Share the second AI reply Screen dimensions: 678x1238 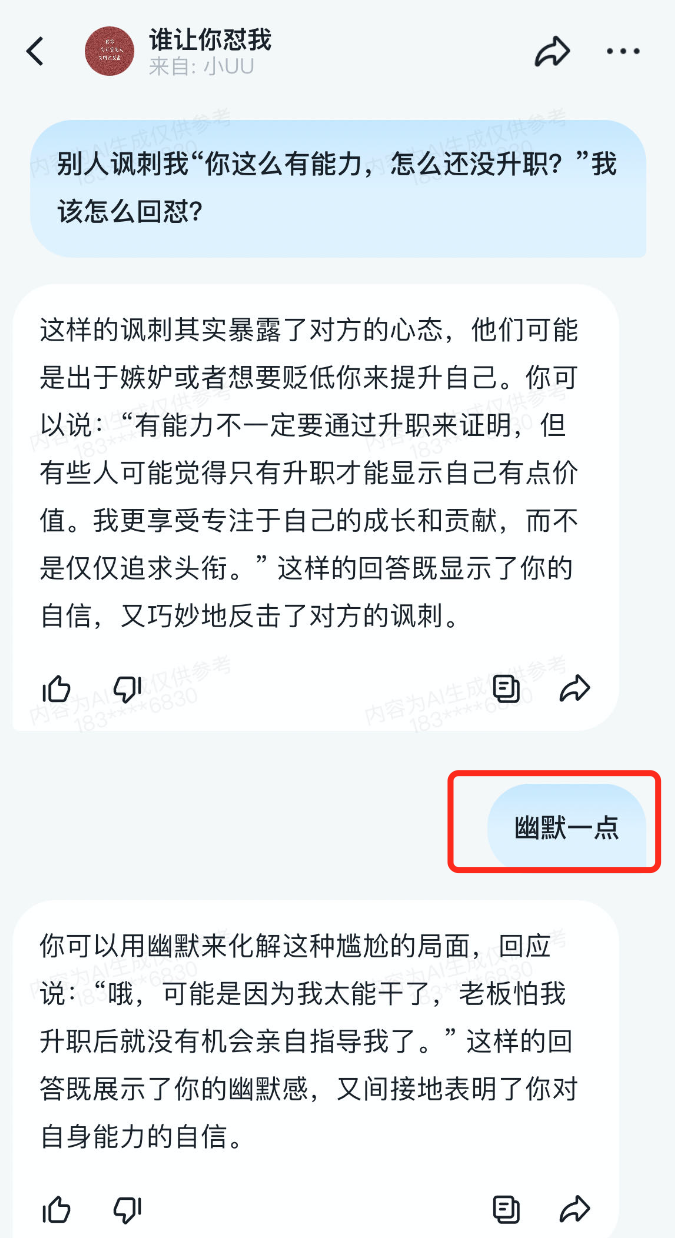575,1210
